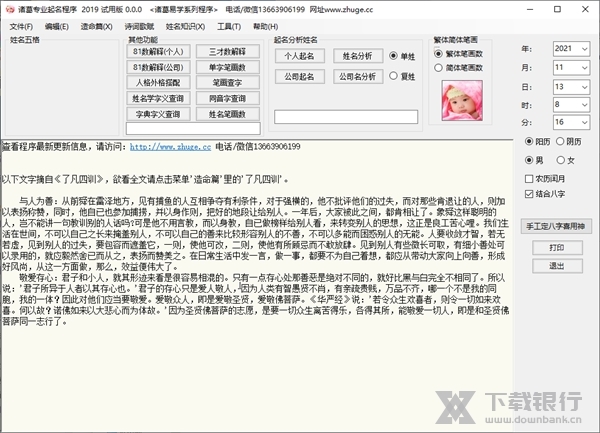This screenshot has width=600, height=433.
Task: Select the 男 gender option
Action: (x=534, y=160)
